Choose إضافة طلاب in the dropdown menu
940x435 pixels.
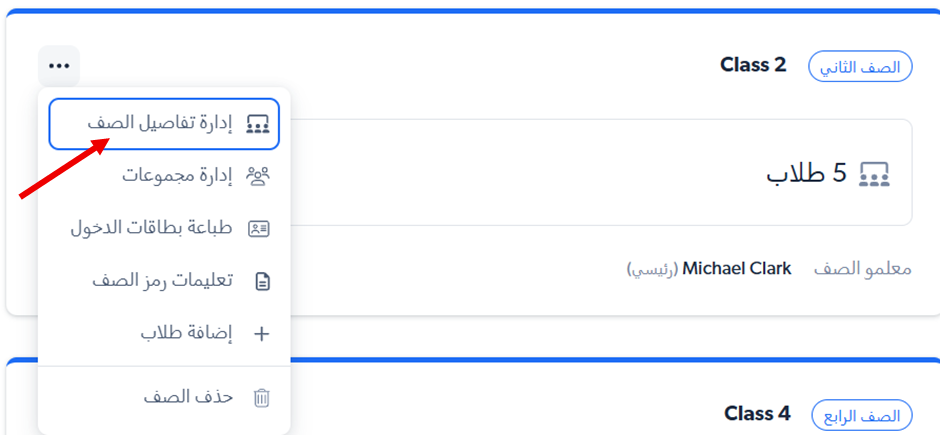[186, 333]
